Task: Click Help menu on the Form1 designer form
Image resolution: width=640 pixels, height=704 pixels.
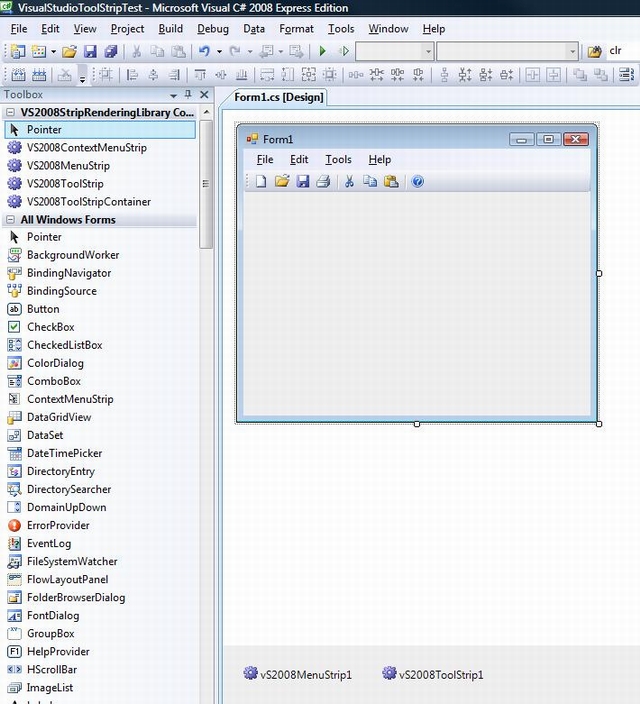Action: (380, 159)
